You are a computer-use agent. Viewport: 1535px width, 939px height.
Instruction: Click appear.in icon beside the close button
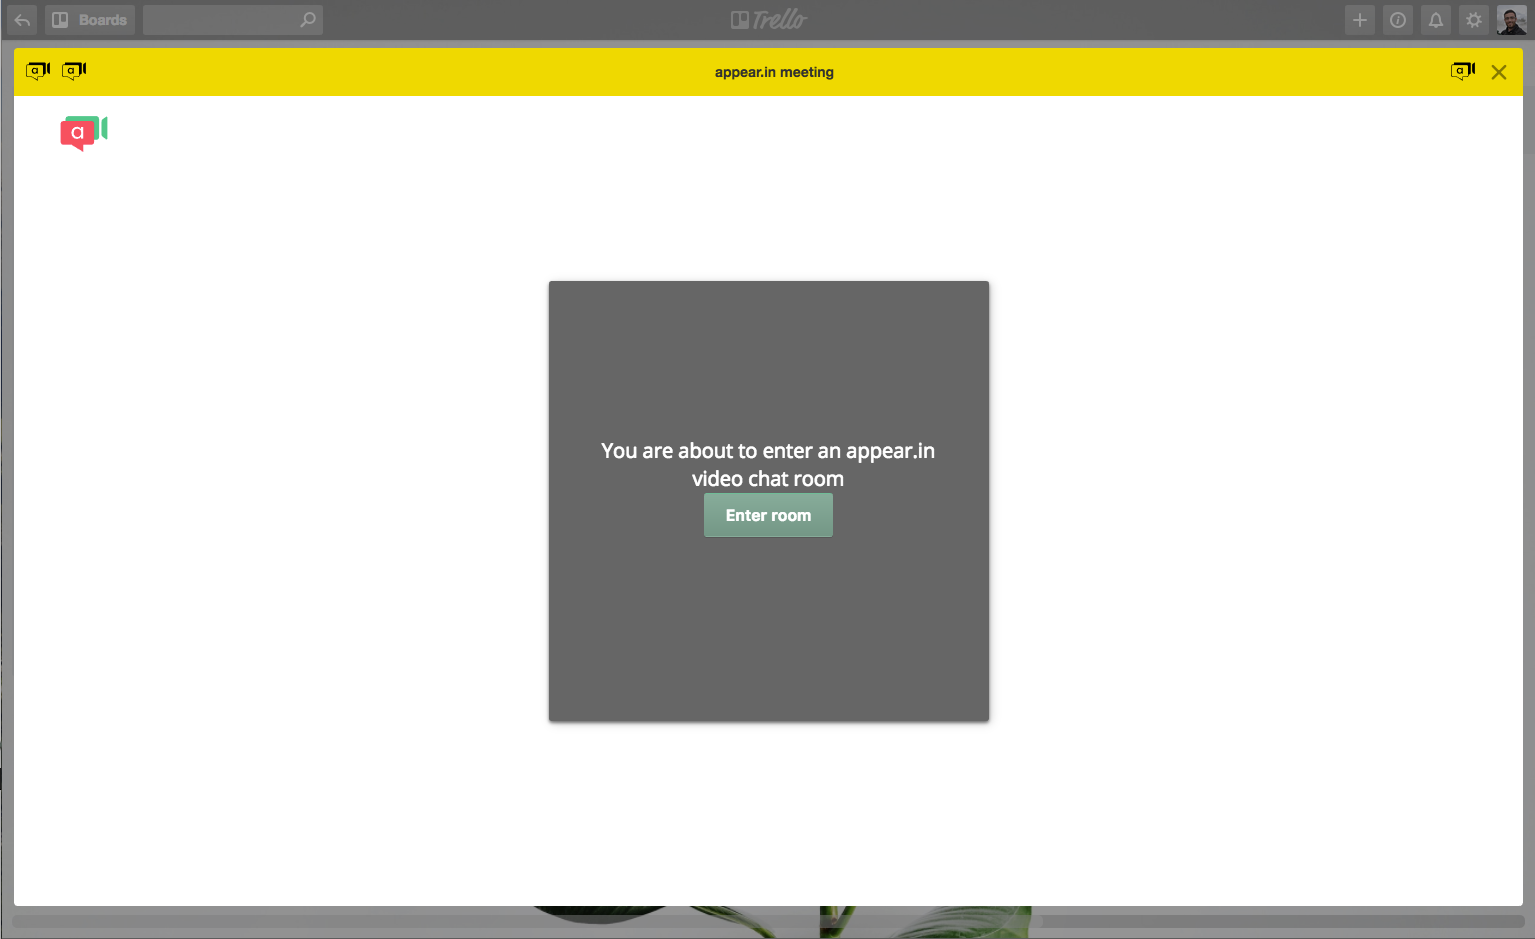(x=1463, y=71)
